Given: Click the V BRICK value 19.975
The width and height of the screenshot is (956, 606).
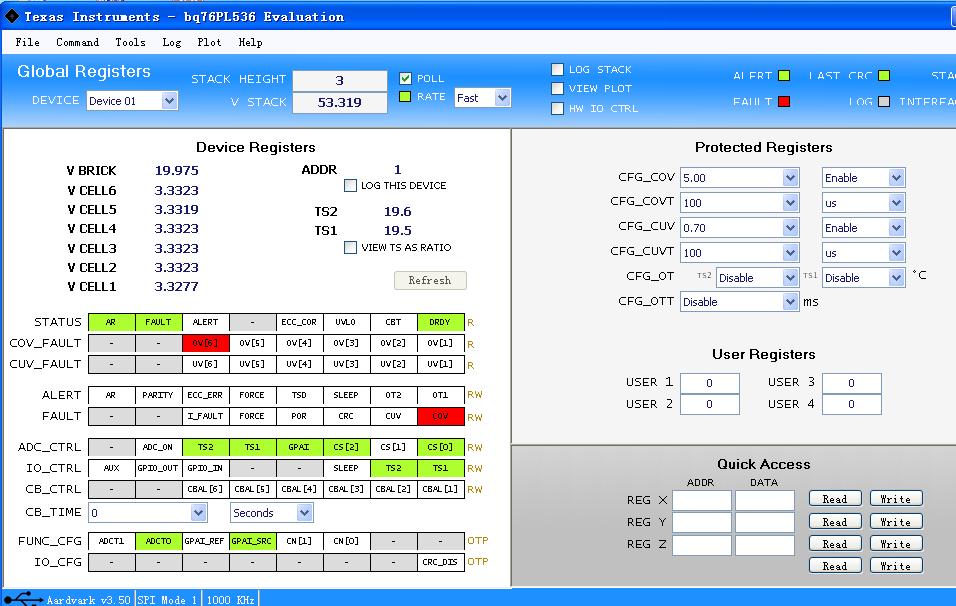Looking at the screenshot, I should click(x=176, y=171).
